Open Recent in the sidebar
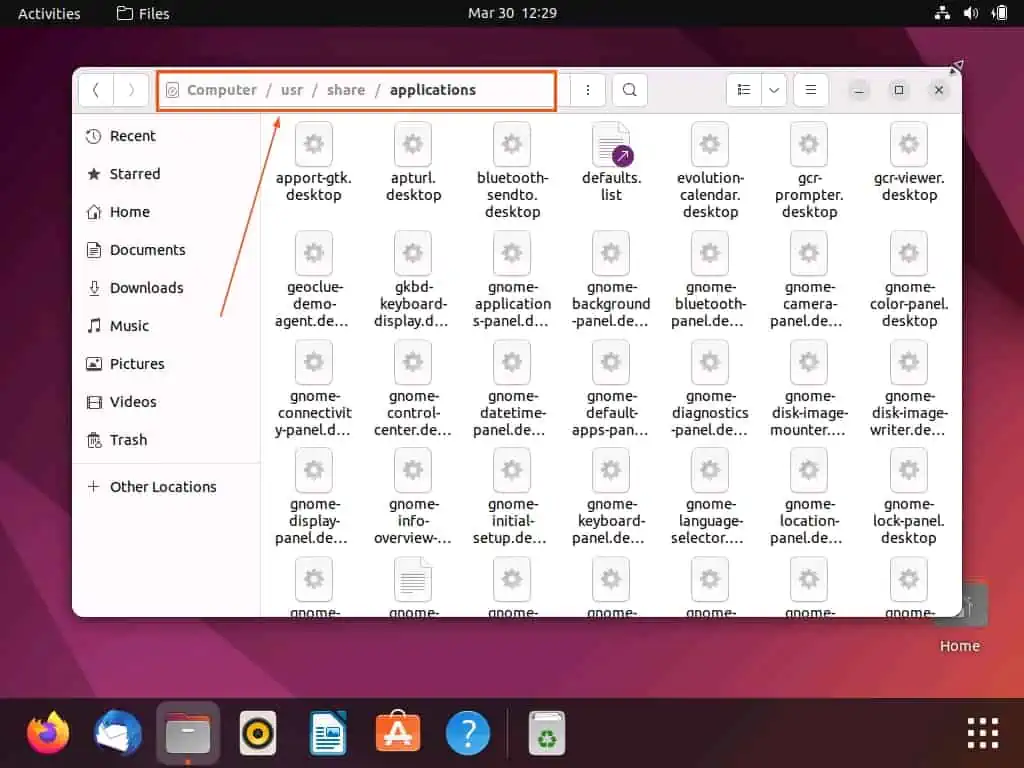1024x768 pixels. tap(167, 136)
